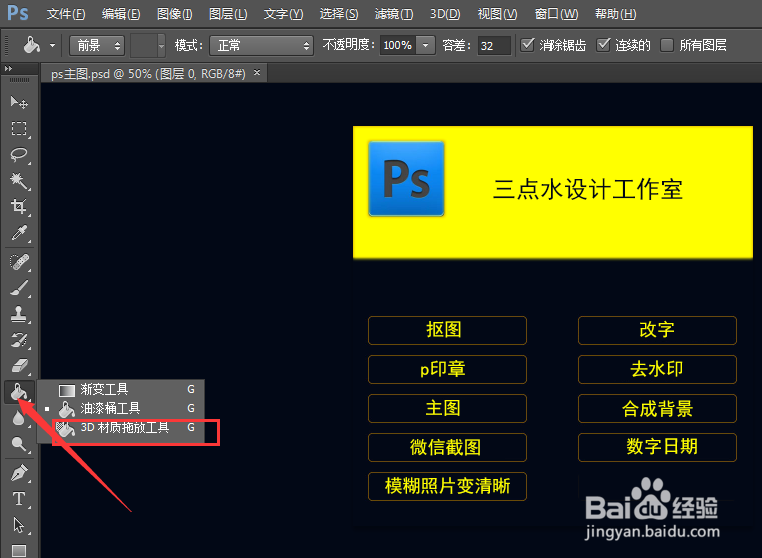
Task: Select the Path Selection tool
Action: pos(19,525)
